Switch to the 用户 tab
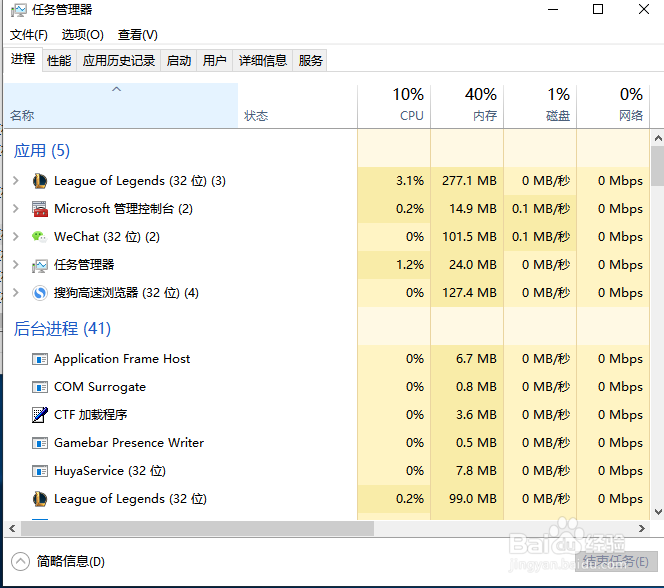Viewport: 664px width, 588px height. coord(214,61)
